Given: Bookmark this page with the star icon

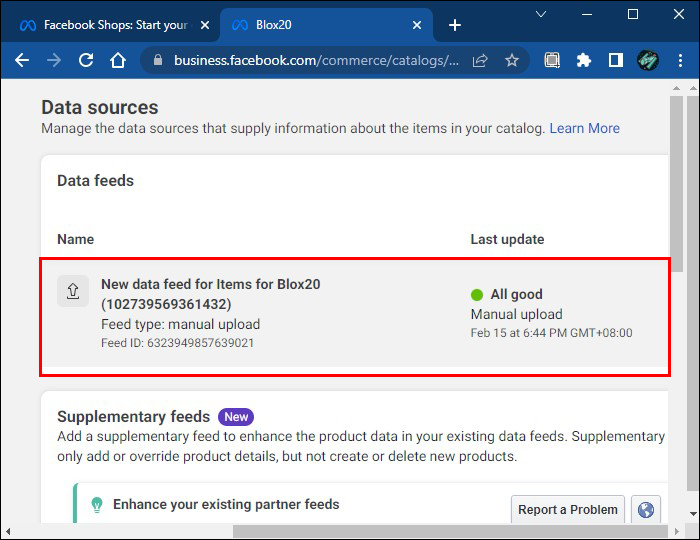Looking at the screenshot, I should [512, 60].
